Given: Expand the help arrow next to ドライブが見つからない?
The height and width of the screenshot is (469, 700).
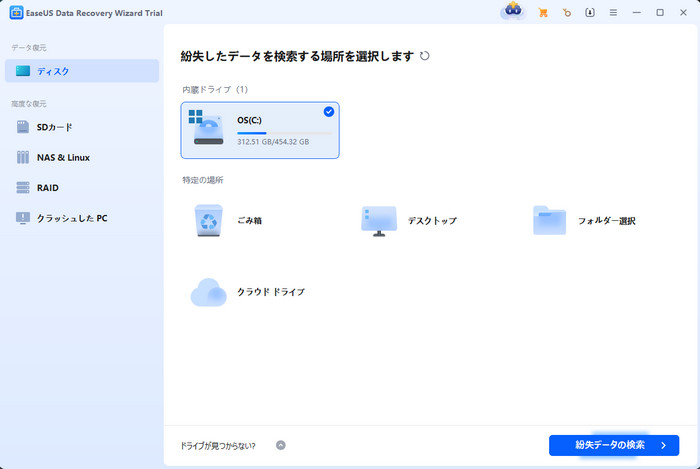Looking at the screenshot, I should (280, 445).
